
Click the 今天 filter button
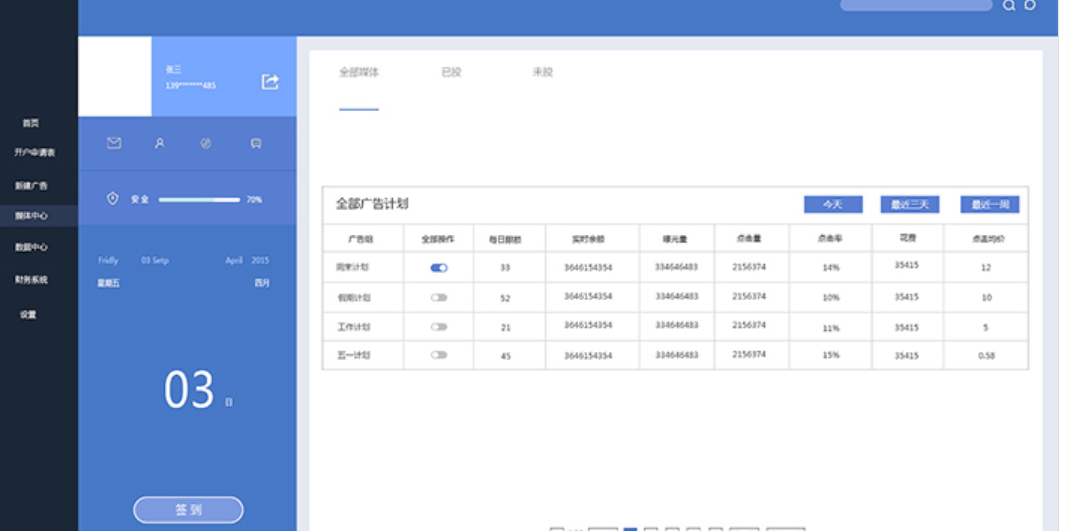click(x=833, y=204)
